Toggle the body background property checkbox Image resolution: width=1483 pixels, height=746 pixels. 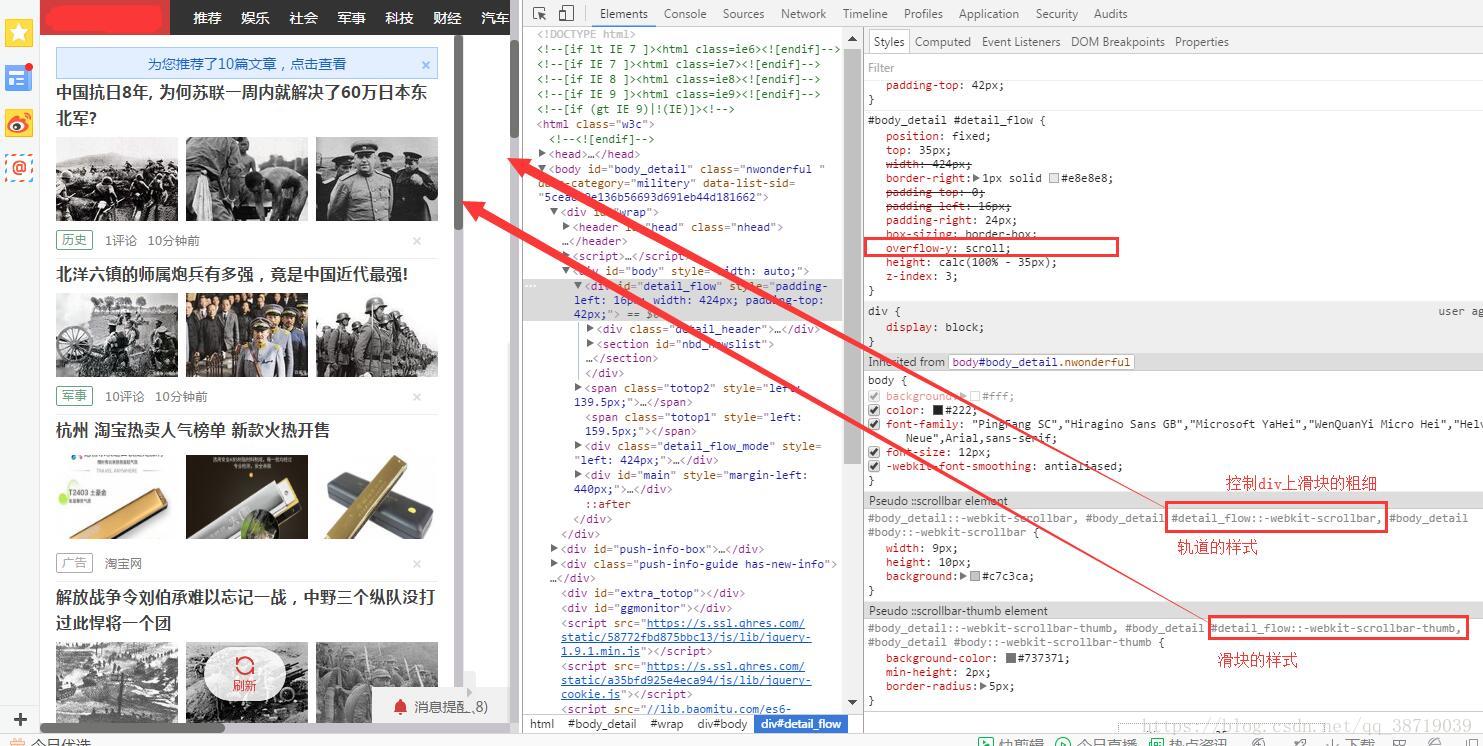[x=874, y=396]
